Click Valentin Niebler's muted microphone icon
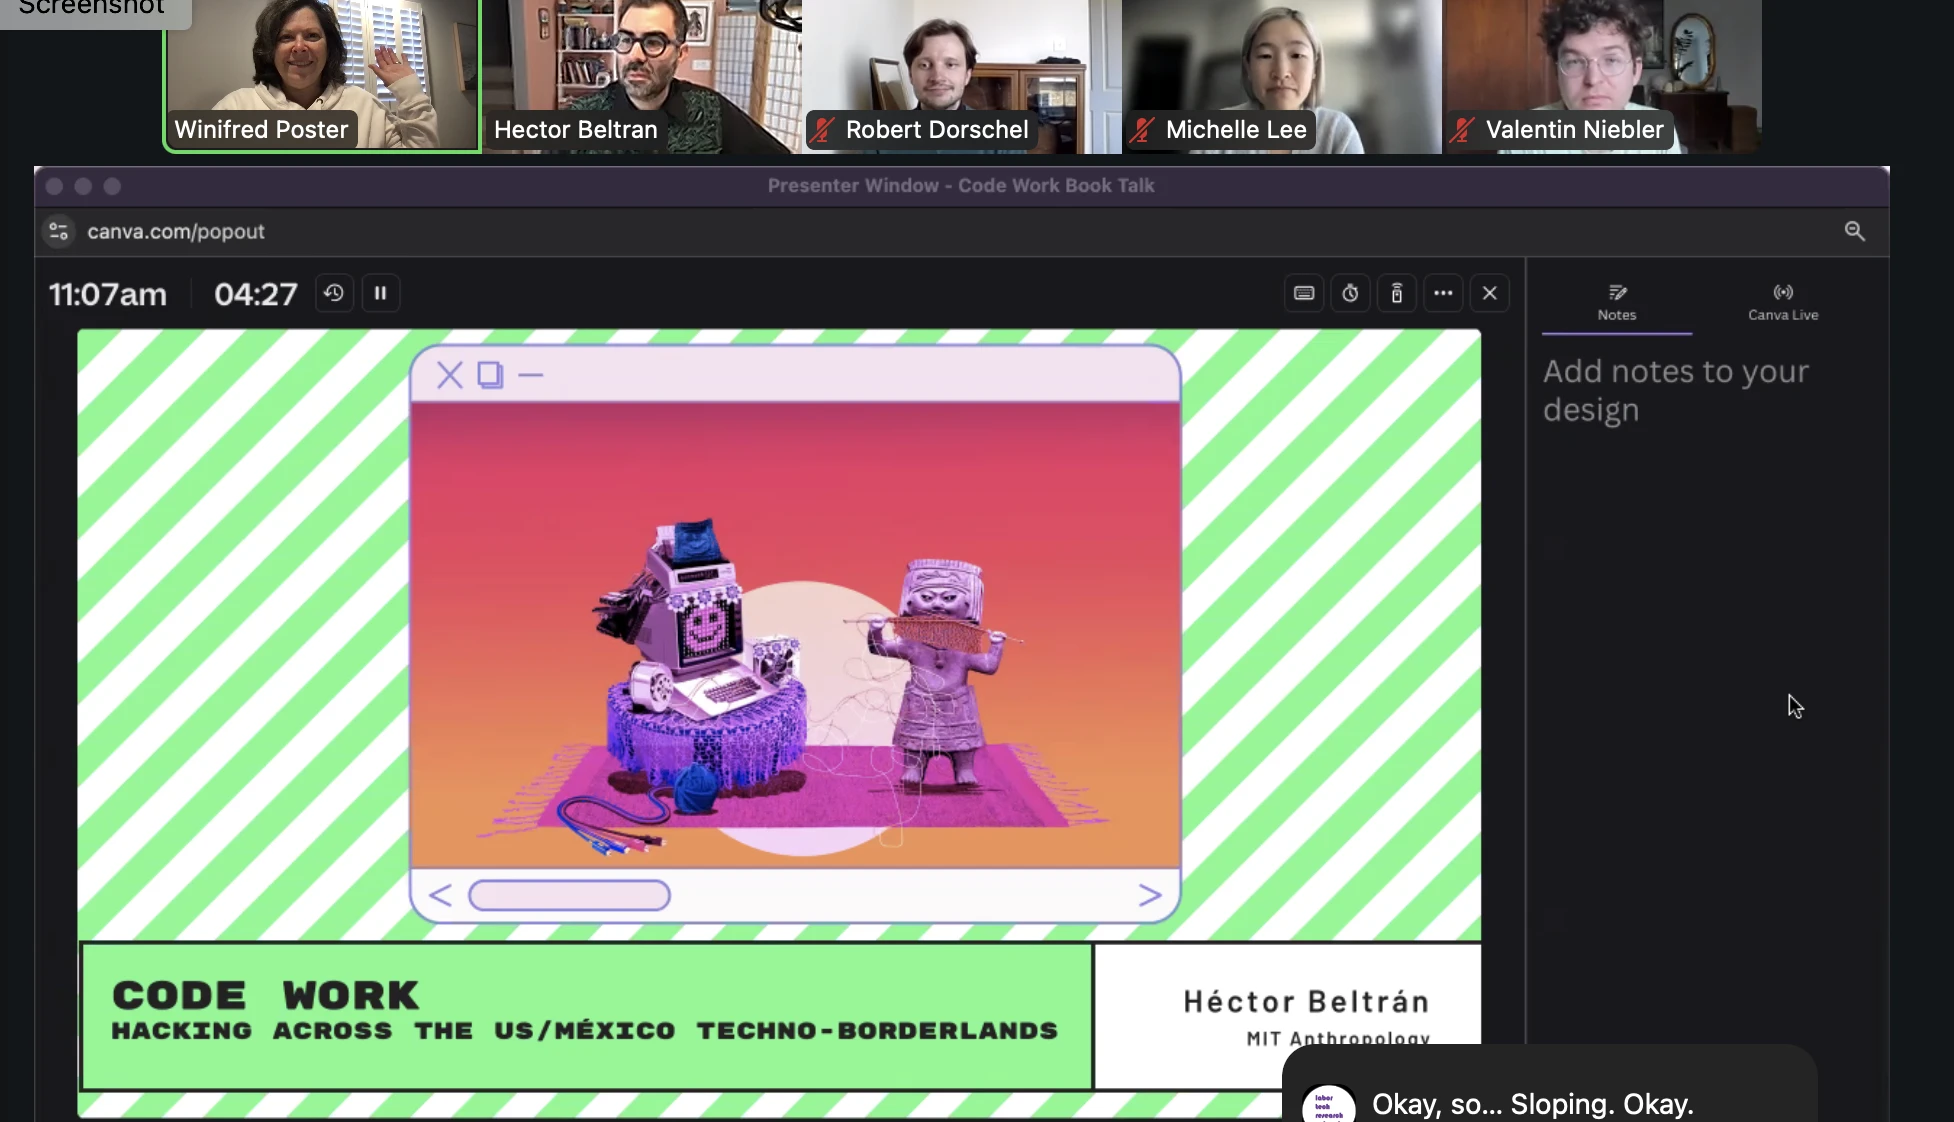 [x=1463, y=130]
